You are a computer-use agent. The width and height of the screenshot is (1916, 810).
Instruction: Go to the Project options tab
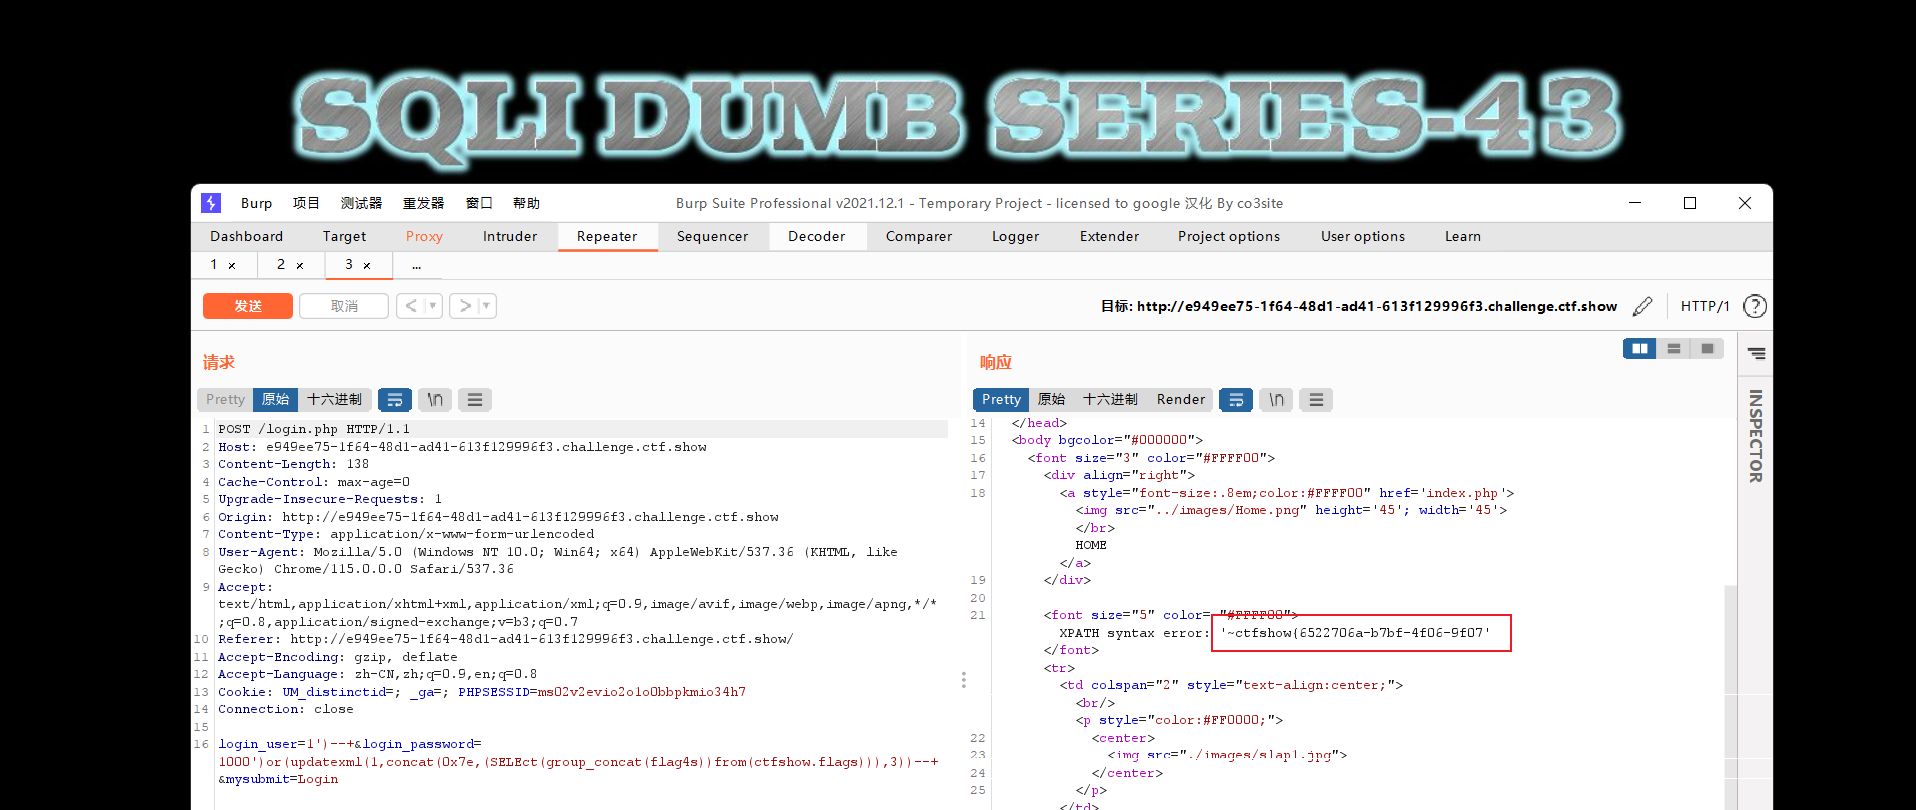pyautogui.click(x=1228, y=237)
